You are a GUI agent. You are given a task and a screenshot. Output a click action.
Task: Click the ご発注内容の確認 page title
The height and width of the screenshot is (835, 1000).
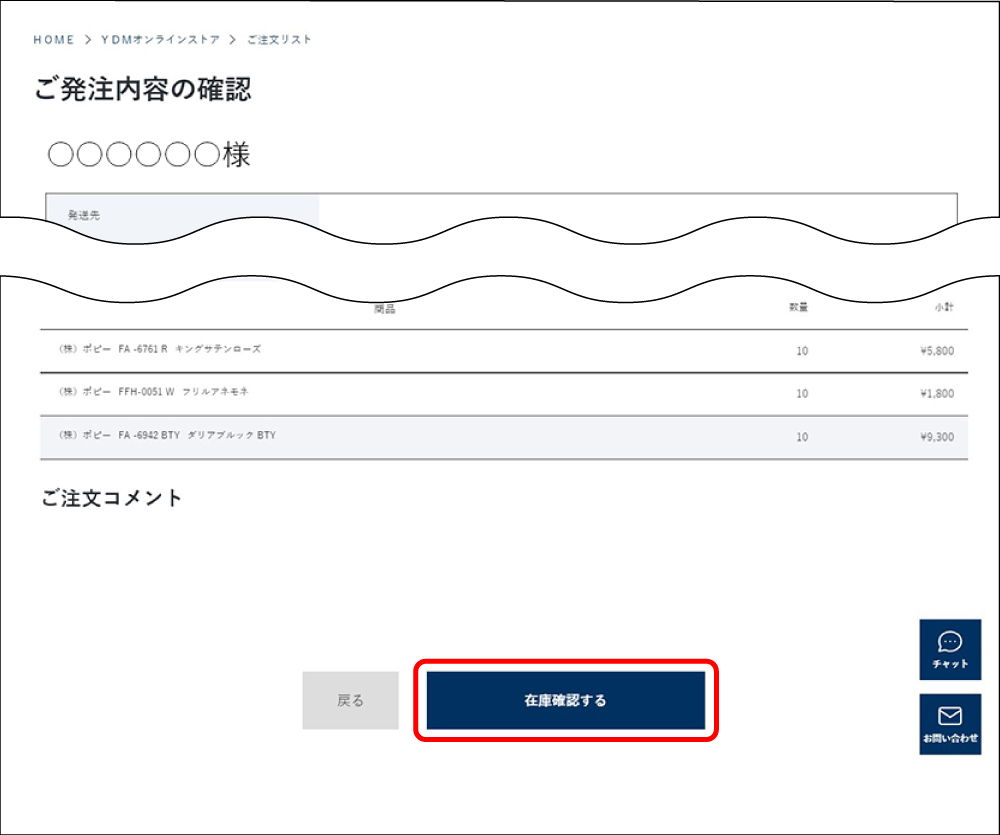pyautogui.click(x=143, y=89)
